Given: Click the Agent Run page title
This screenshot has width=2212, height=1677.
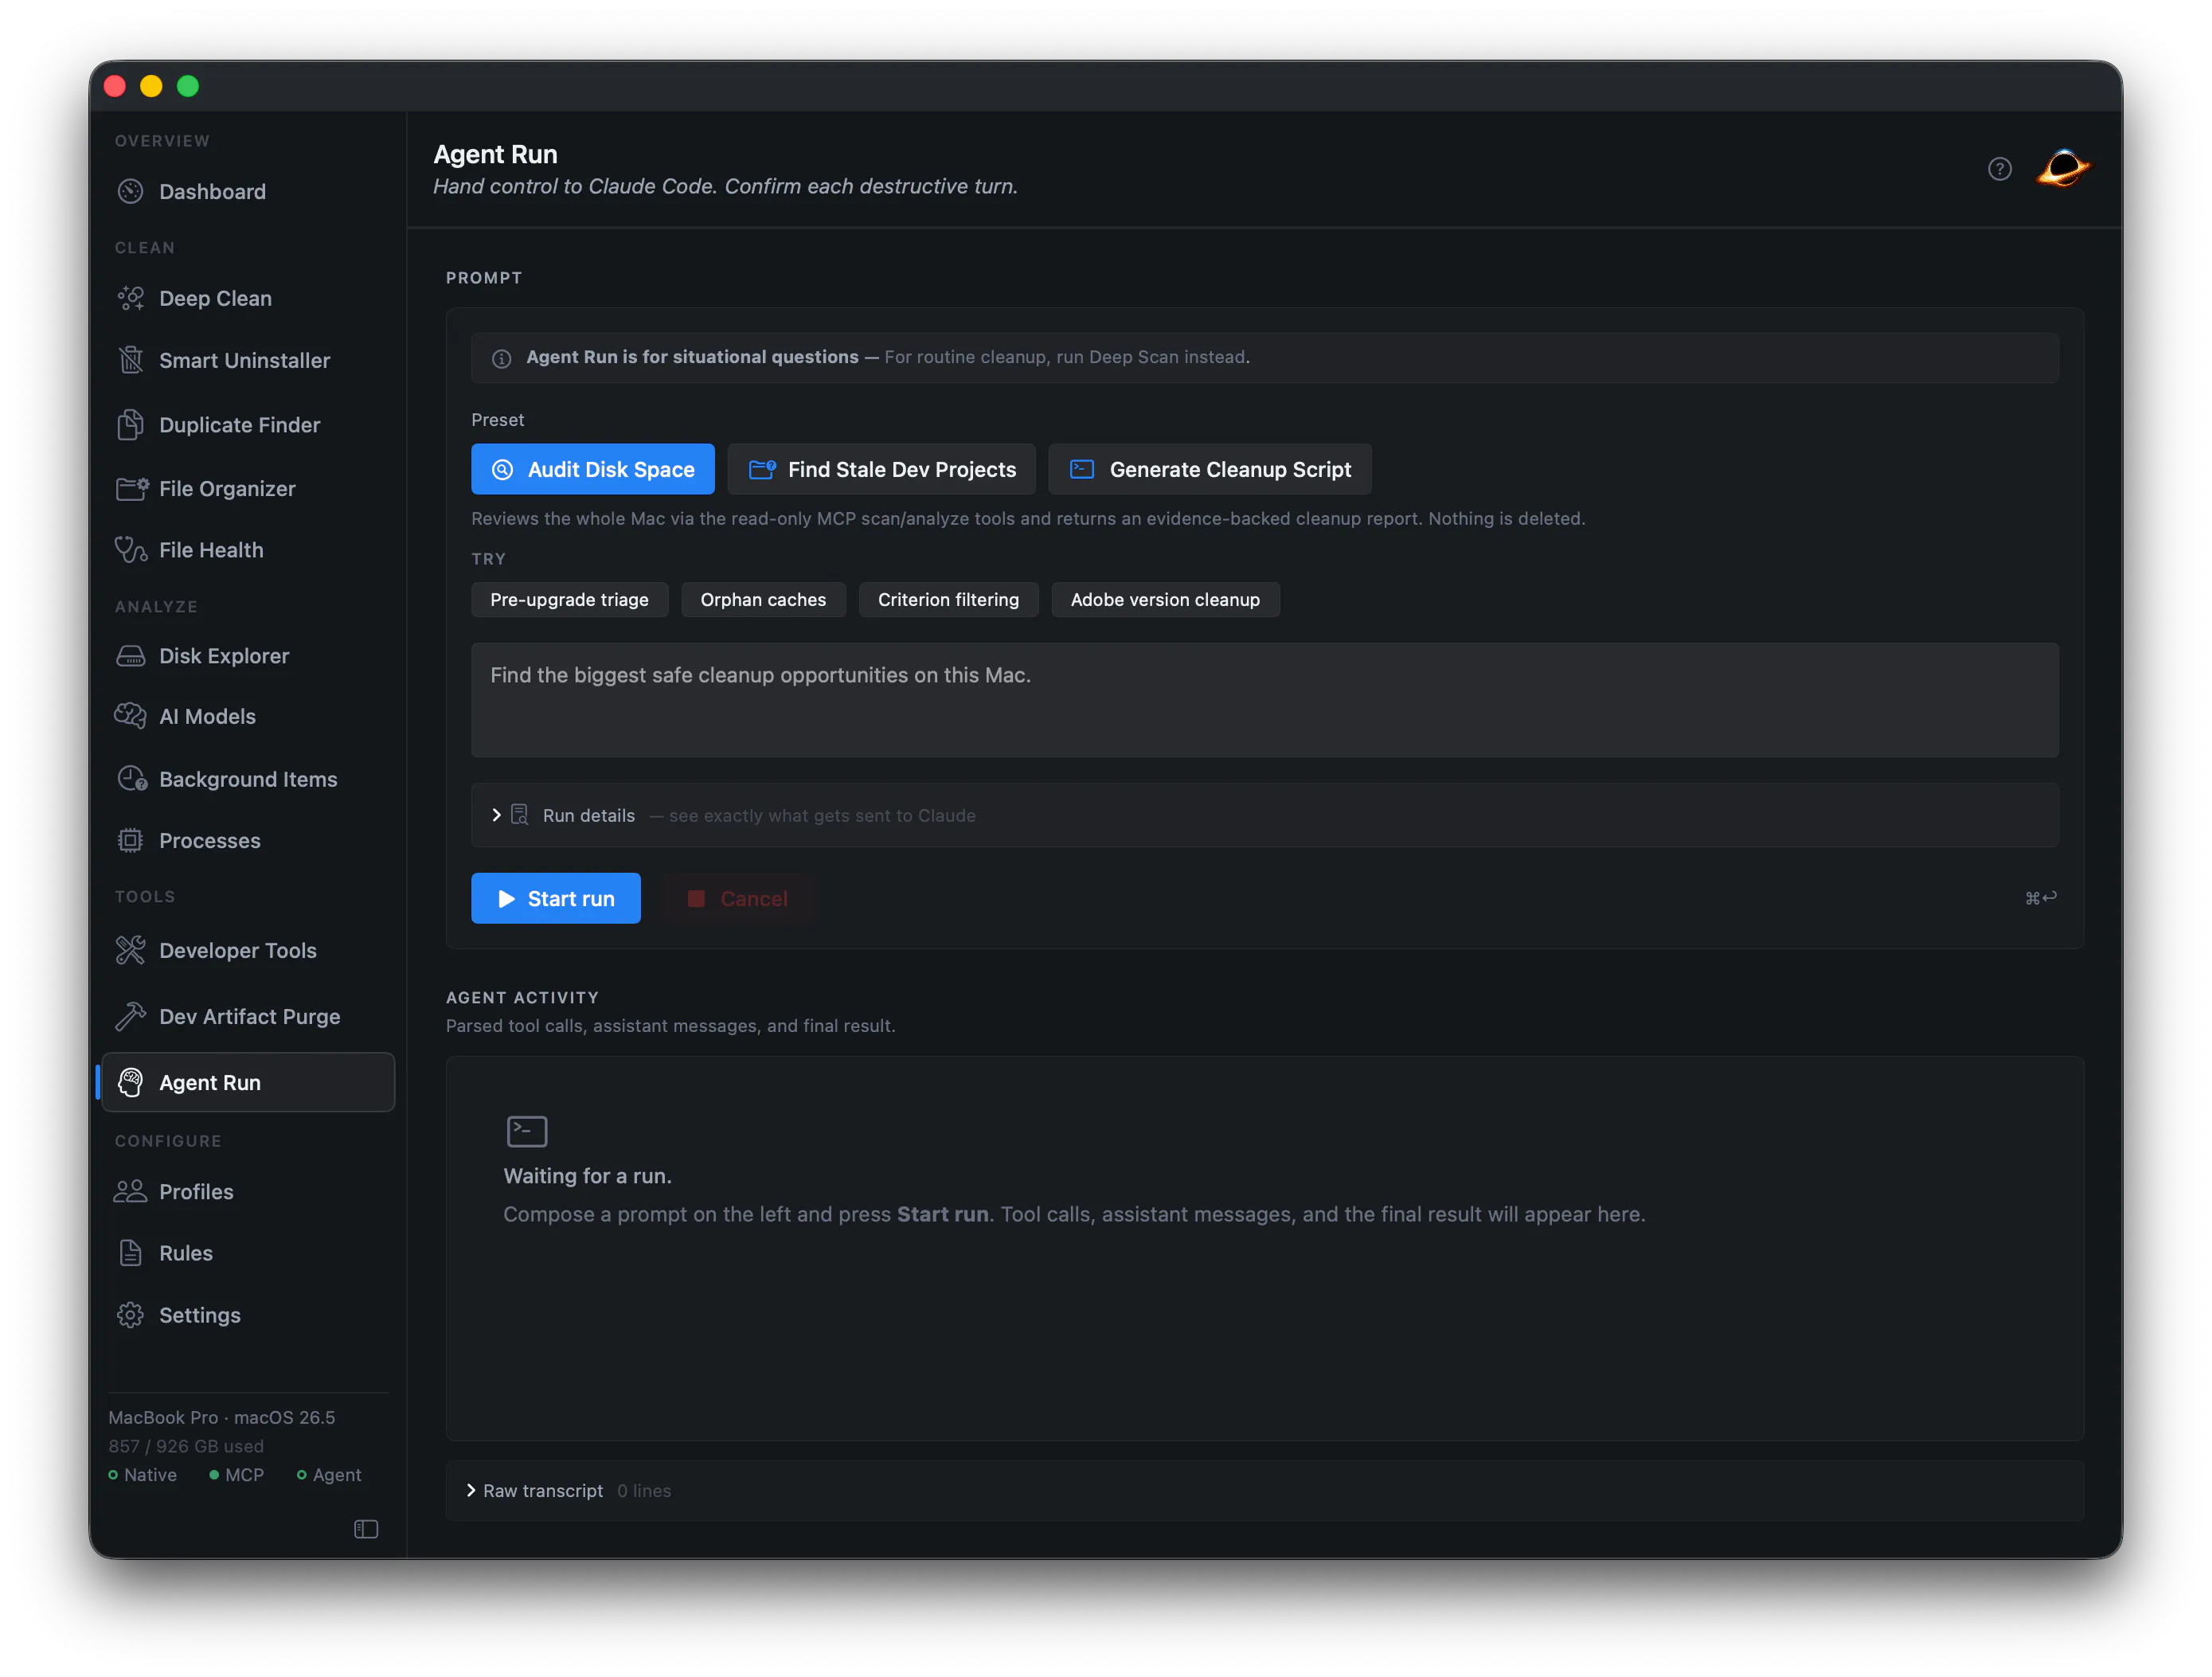Looking at the screenshot, I should pos(496,154).
